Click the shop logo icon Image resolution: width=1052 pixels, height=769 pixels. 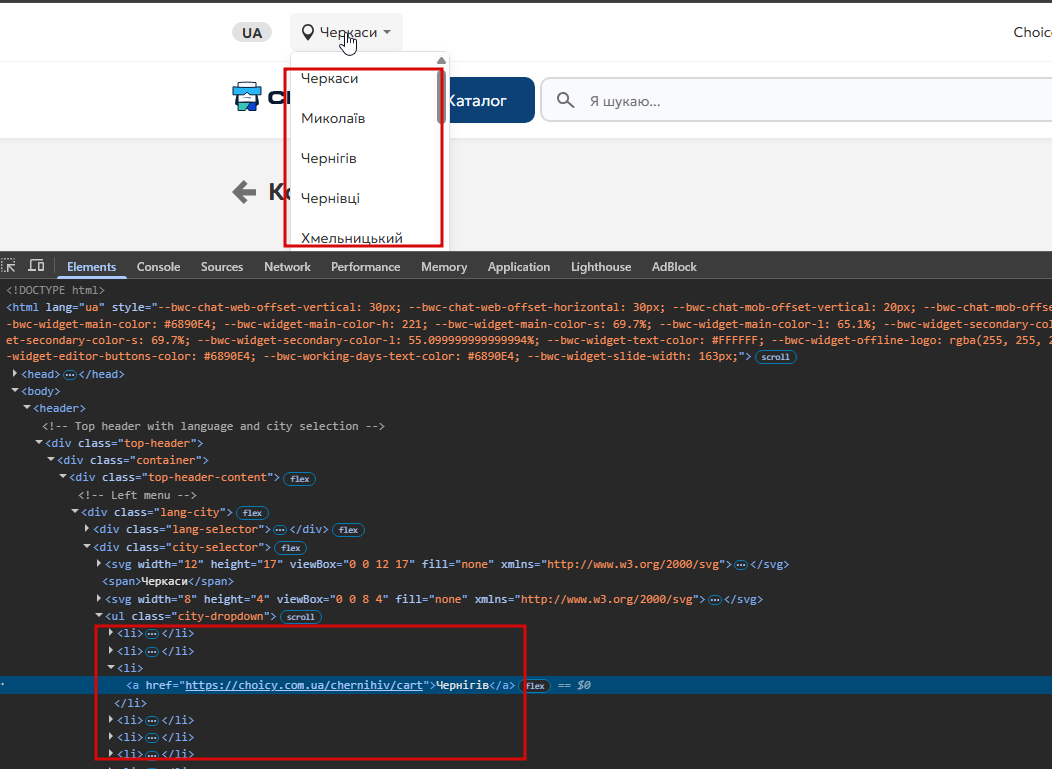247,97
